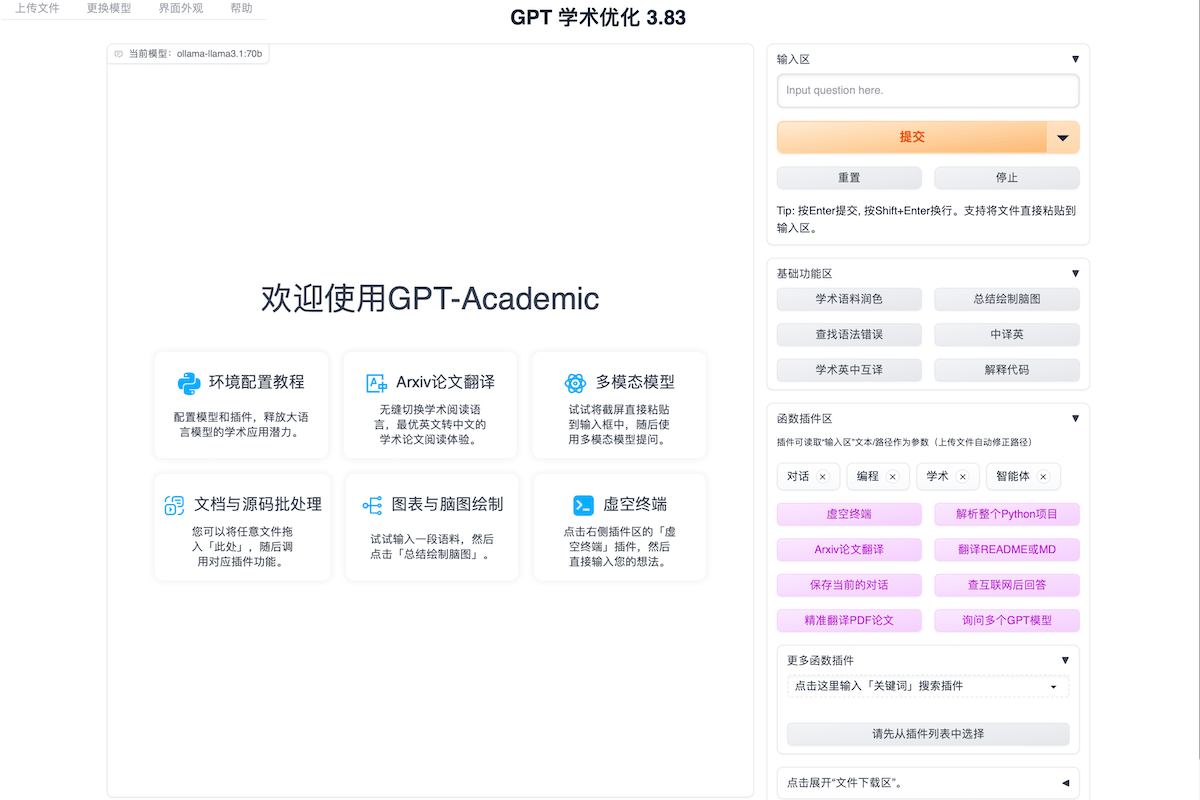Image resolution: width=1200 pixels, height=800 pixels.
Task: Open the 上传文件 menu
Action: tap(37, 8)
